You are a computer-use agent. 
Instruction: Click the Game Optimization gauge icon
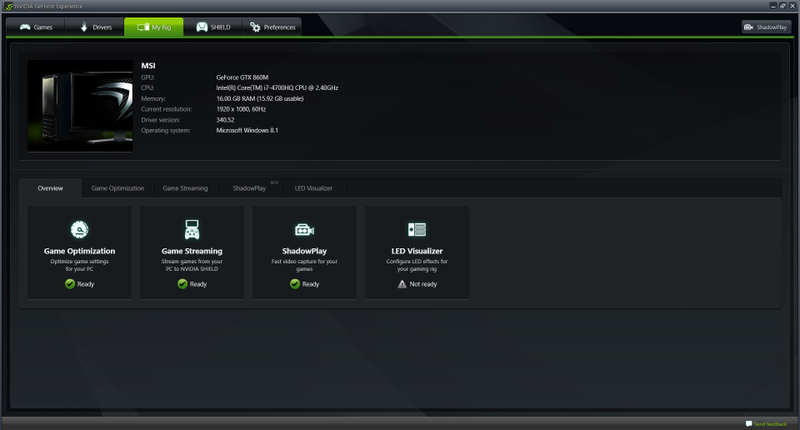[80, 230]
